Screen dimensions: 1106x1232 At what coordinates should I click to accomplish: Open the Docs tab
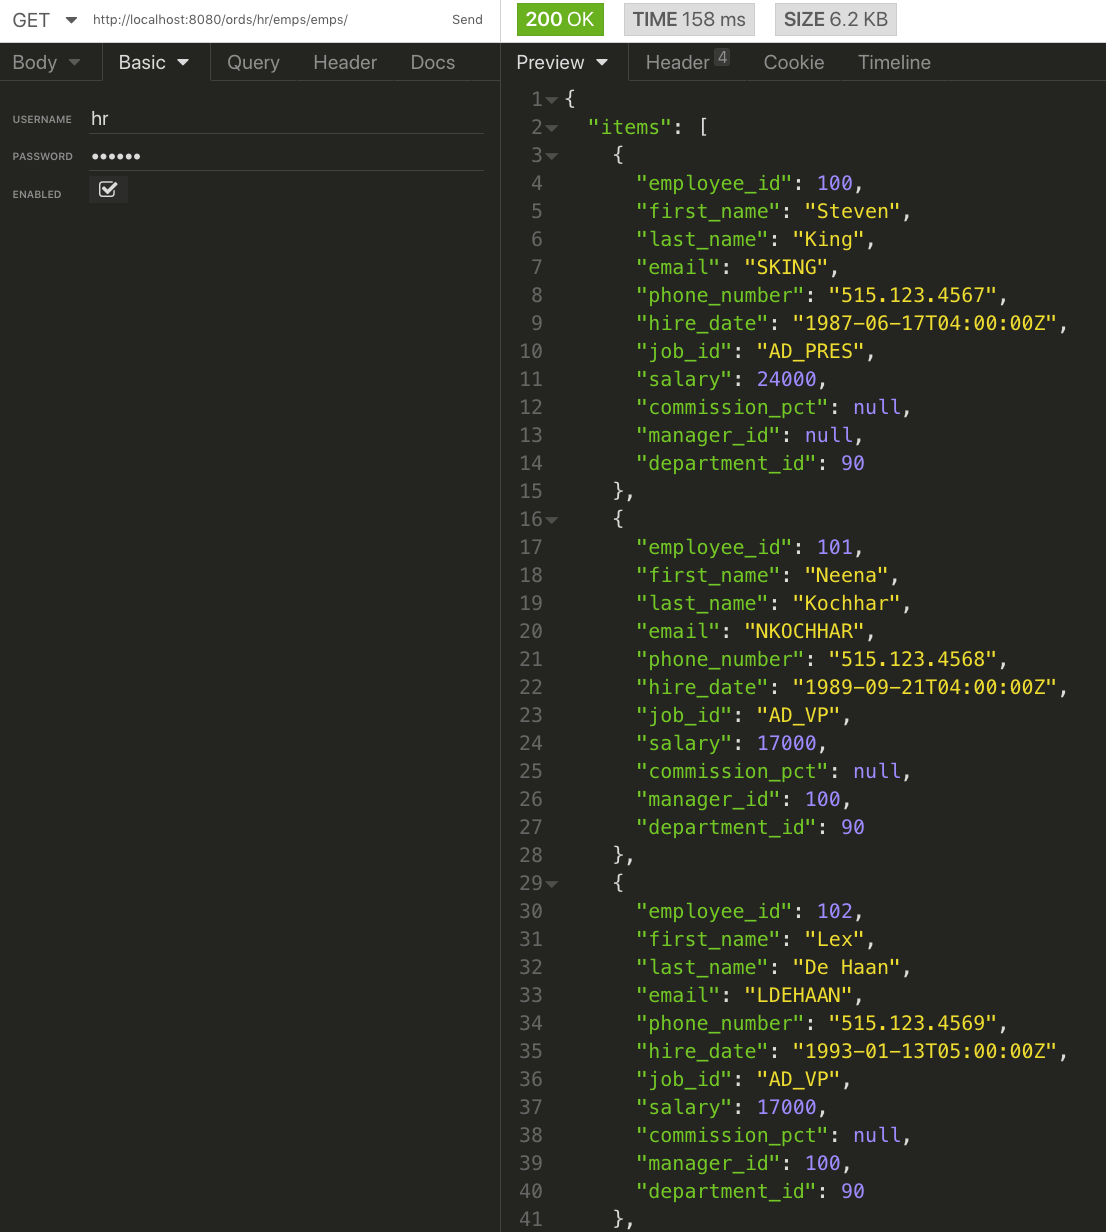[433, 62]
